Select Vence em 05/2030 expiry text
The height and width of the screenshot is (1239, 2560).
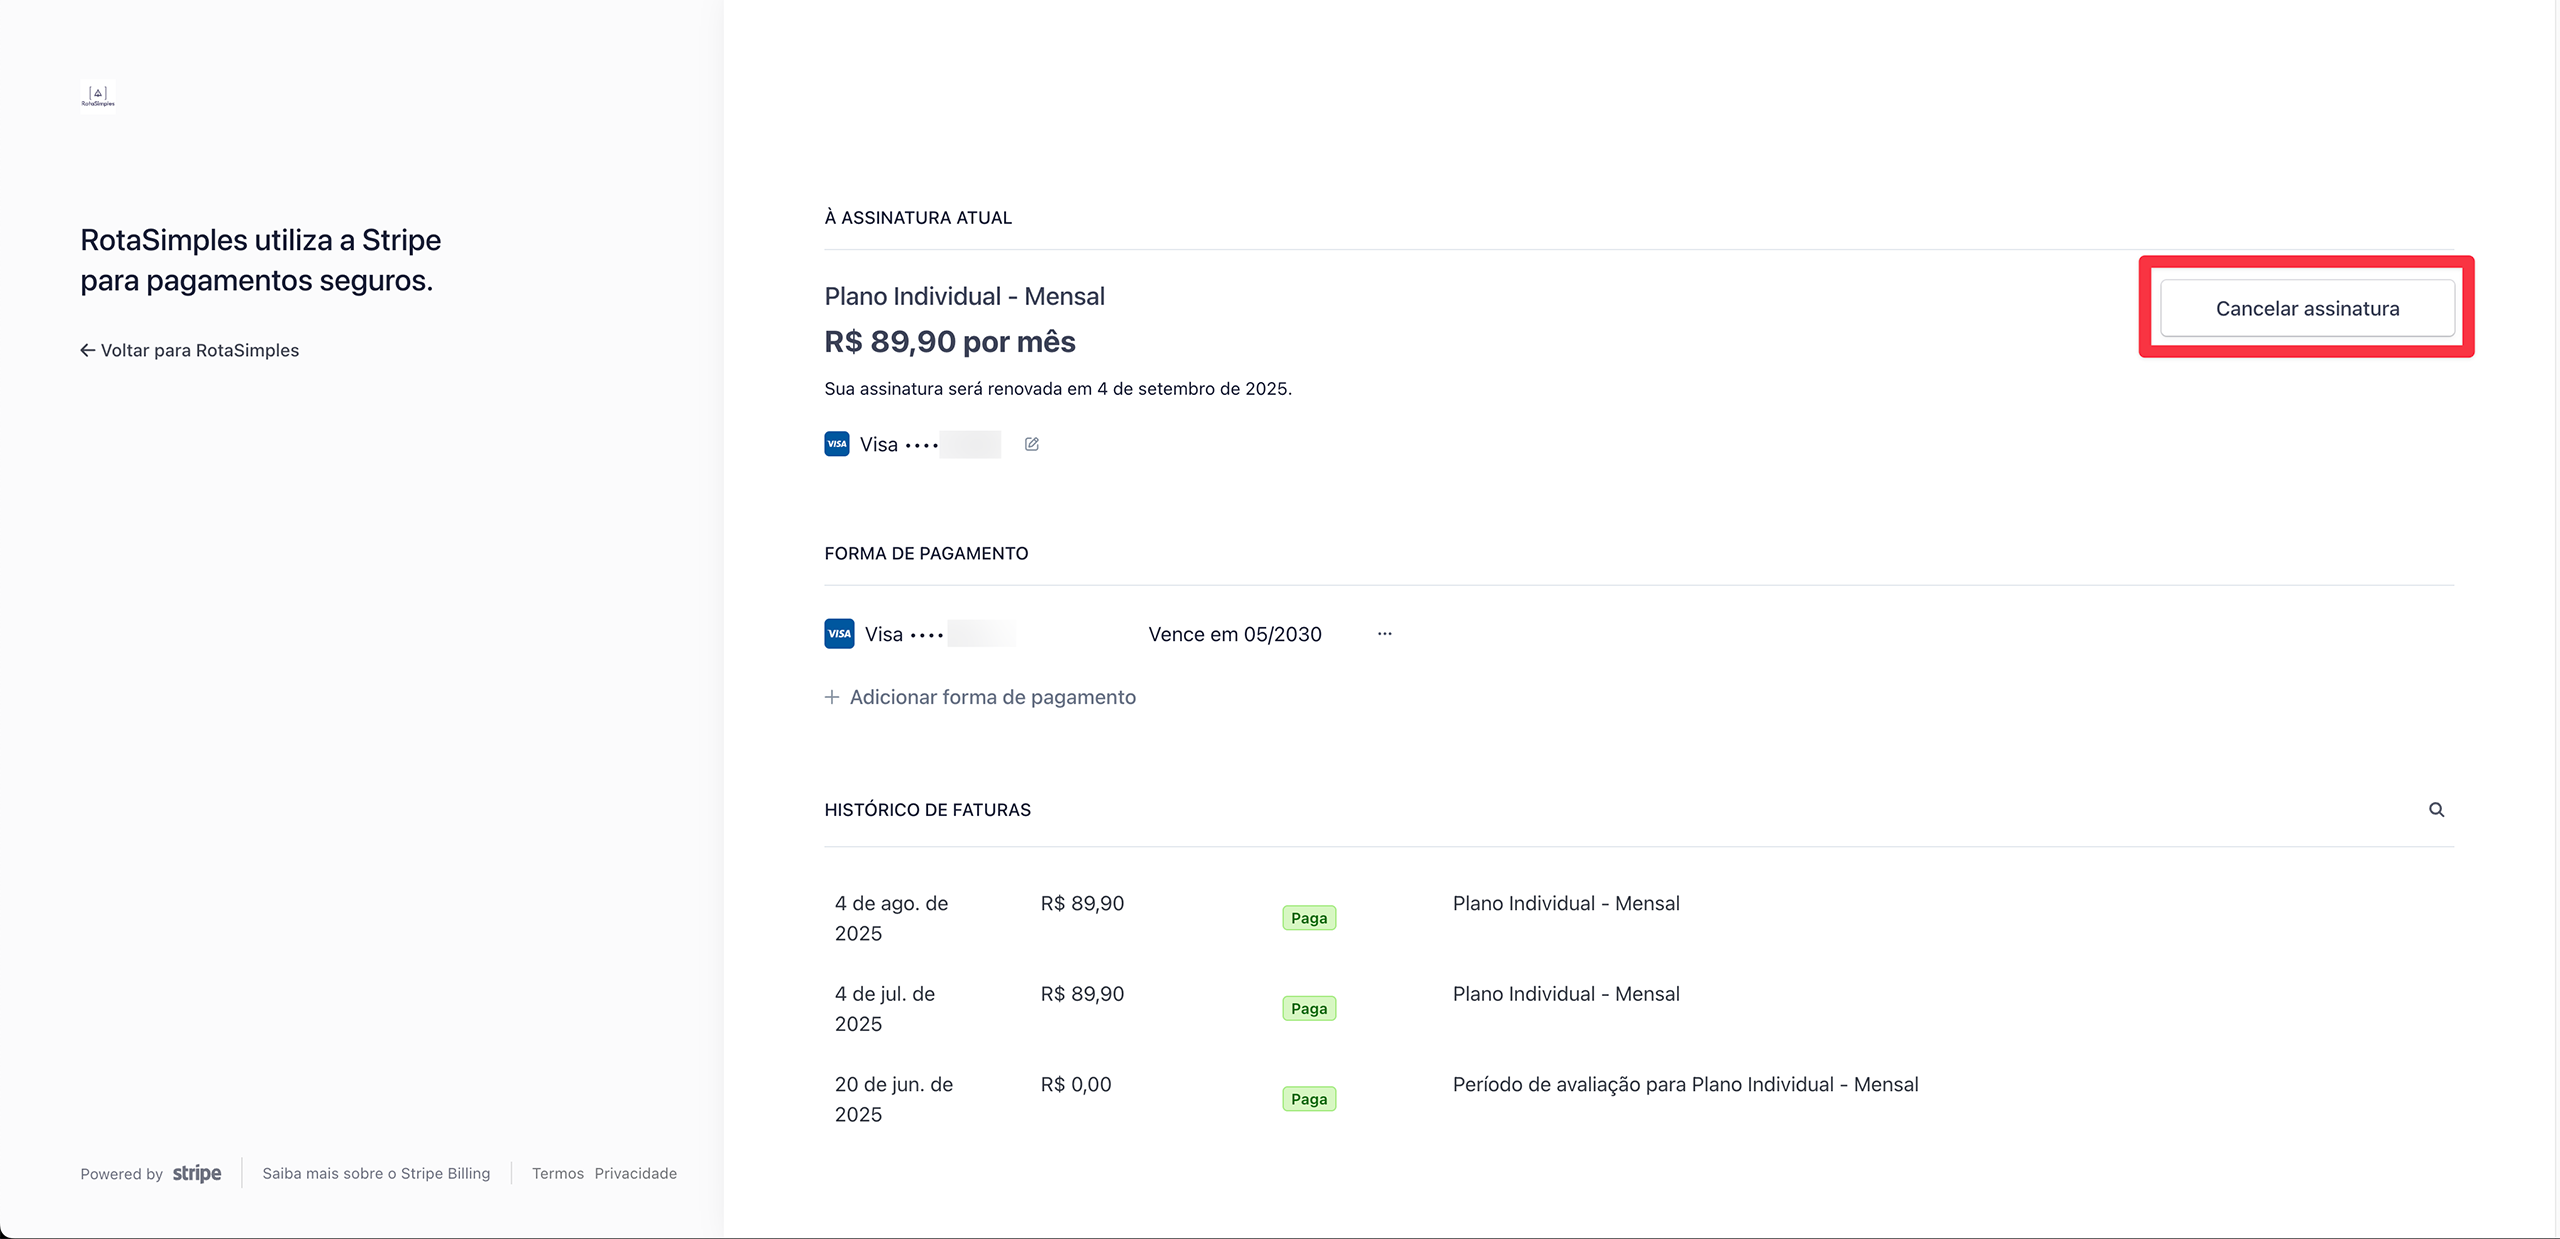tap(1235, 634)
